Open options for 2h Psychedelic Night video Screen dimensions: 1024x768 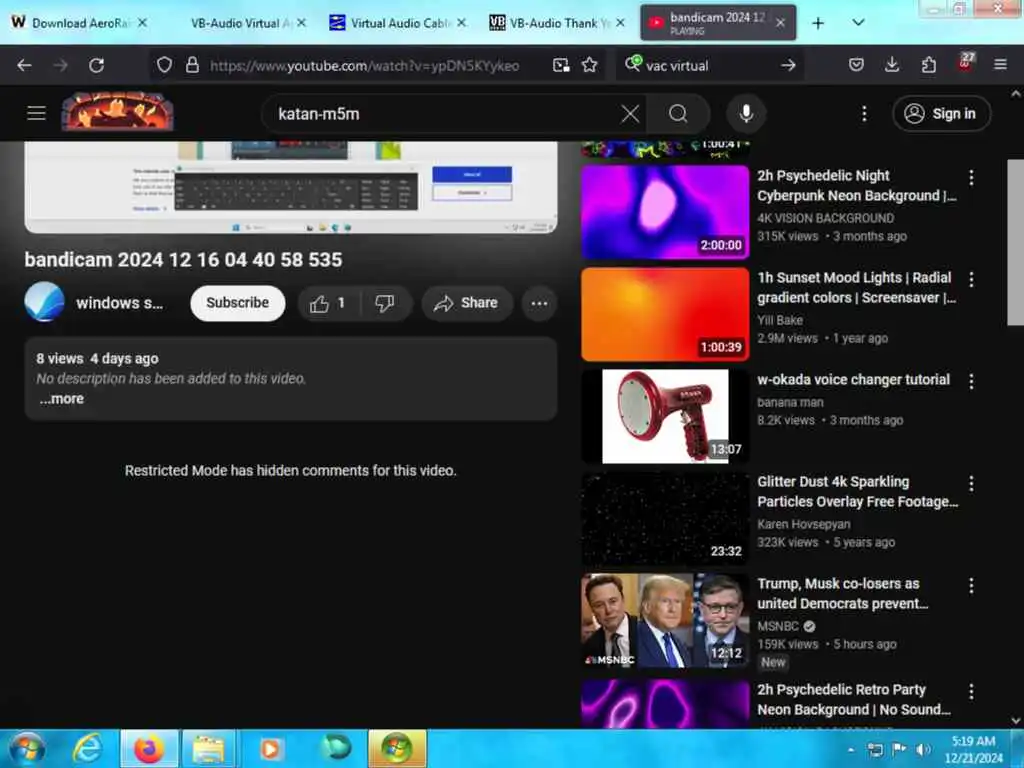tap(972, 178)
